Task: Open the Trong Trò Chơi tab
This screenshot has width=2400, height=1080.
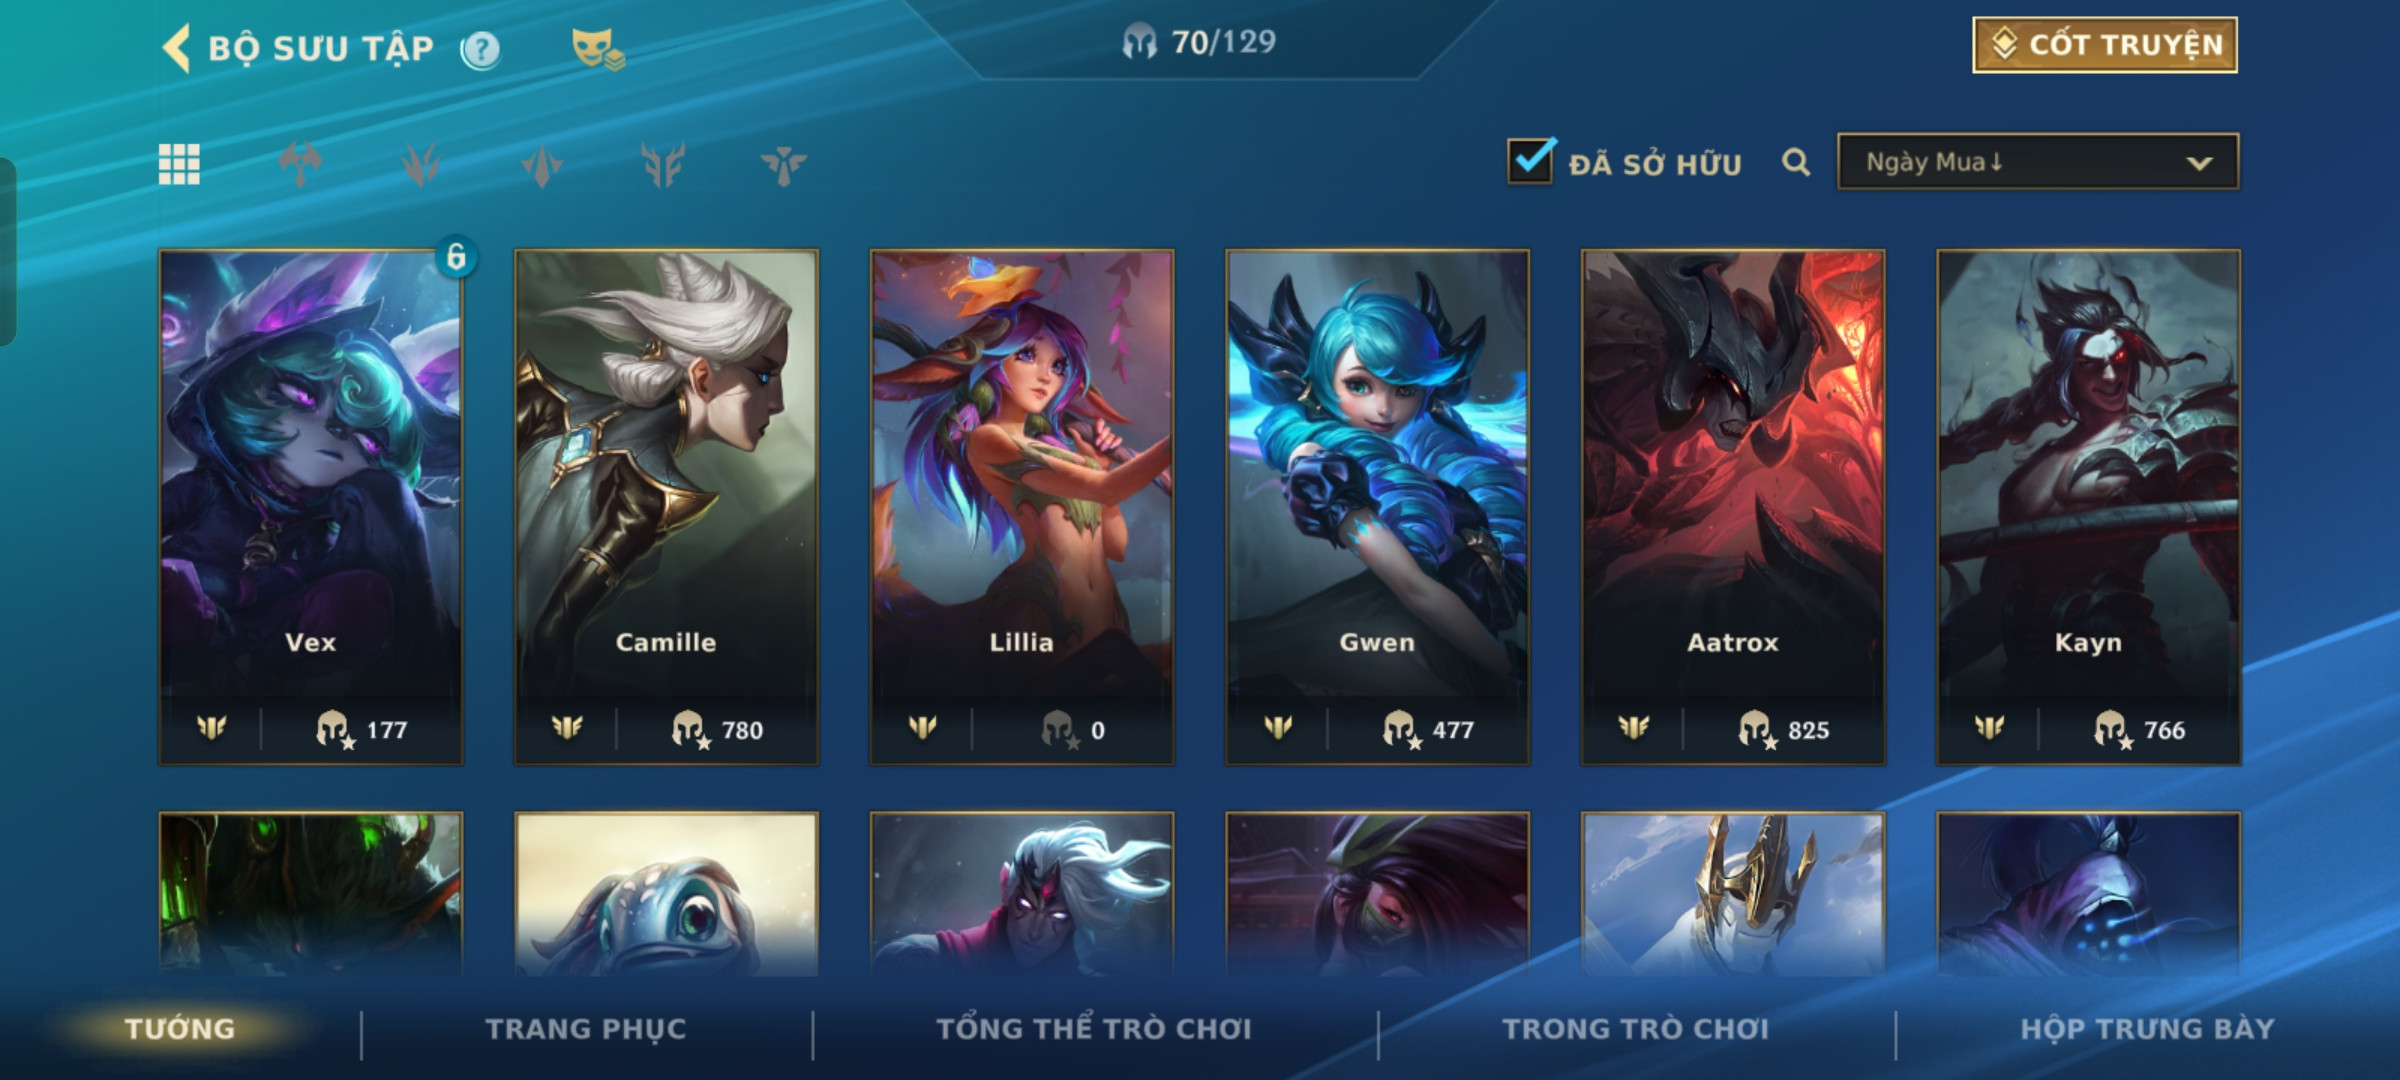Action: pyautogui.click(x=1636, y=1029)
